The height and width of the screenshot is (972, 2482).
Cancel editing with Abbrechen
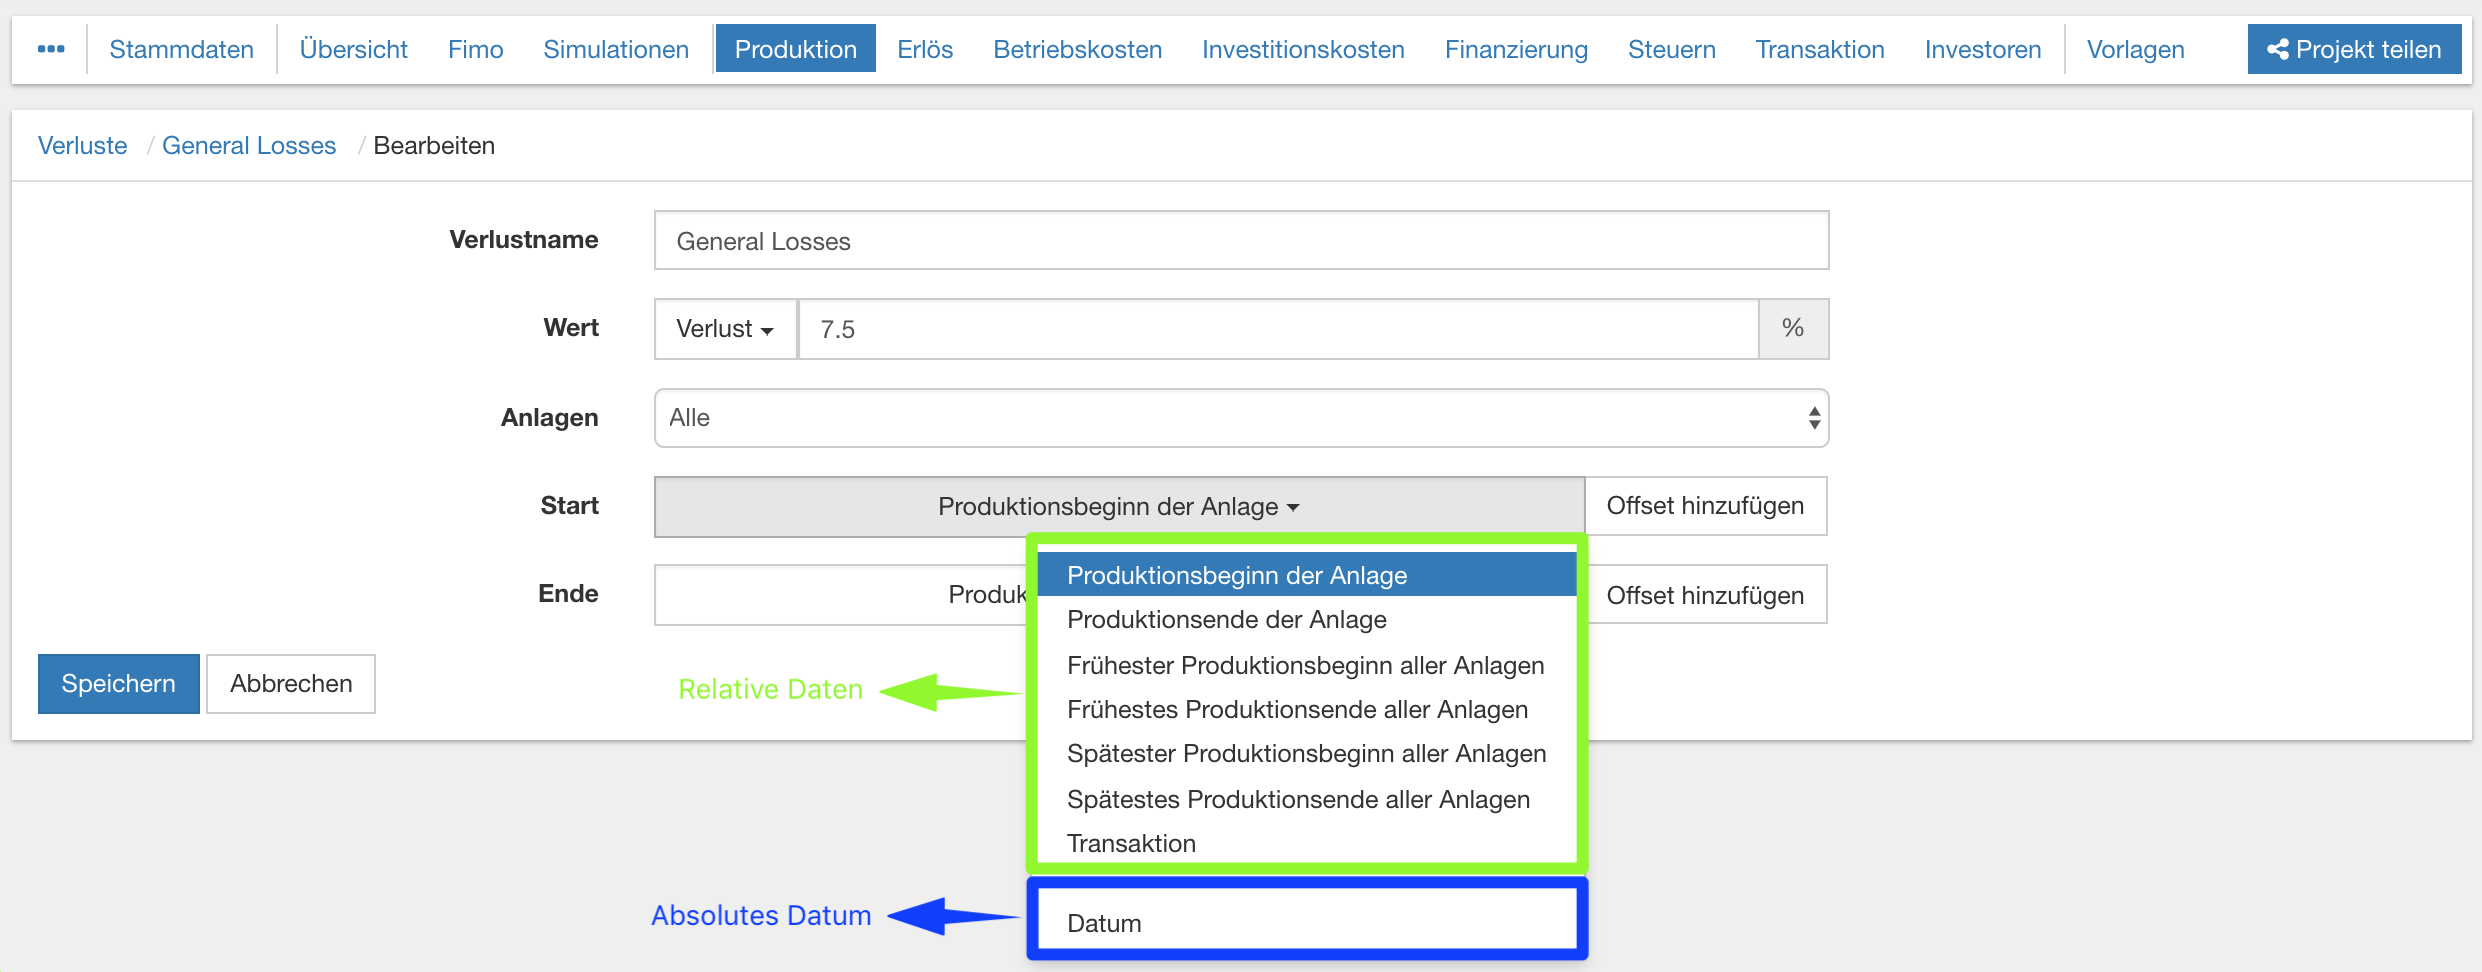(x=291, y=684)
